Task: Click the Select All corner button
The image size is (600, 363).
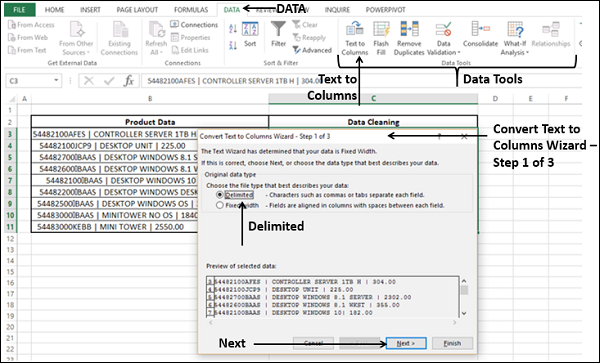Action: [12, 99]
